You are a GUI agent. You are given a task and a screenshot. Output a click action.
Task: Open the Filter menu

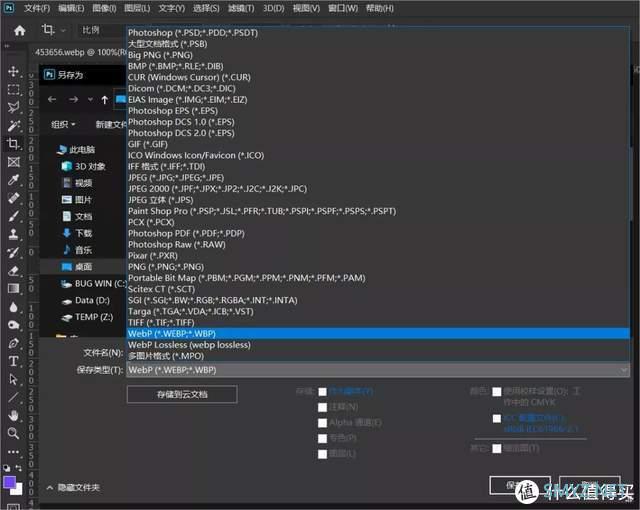click(241, 8)
